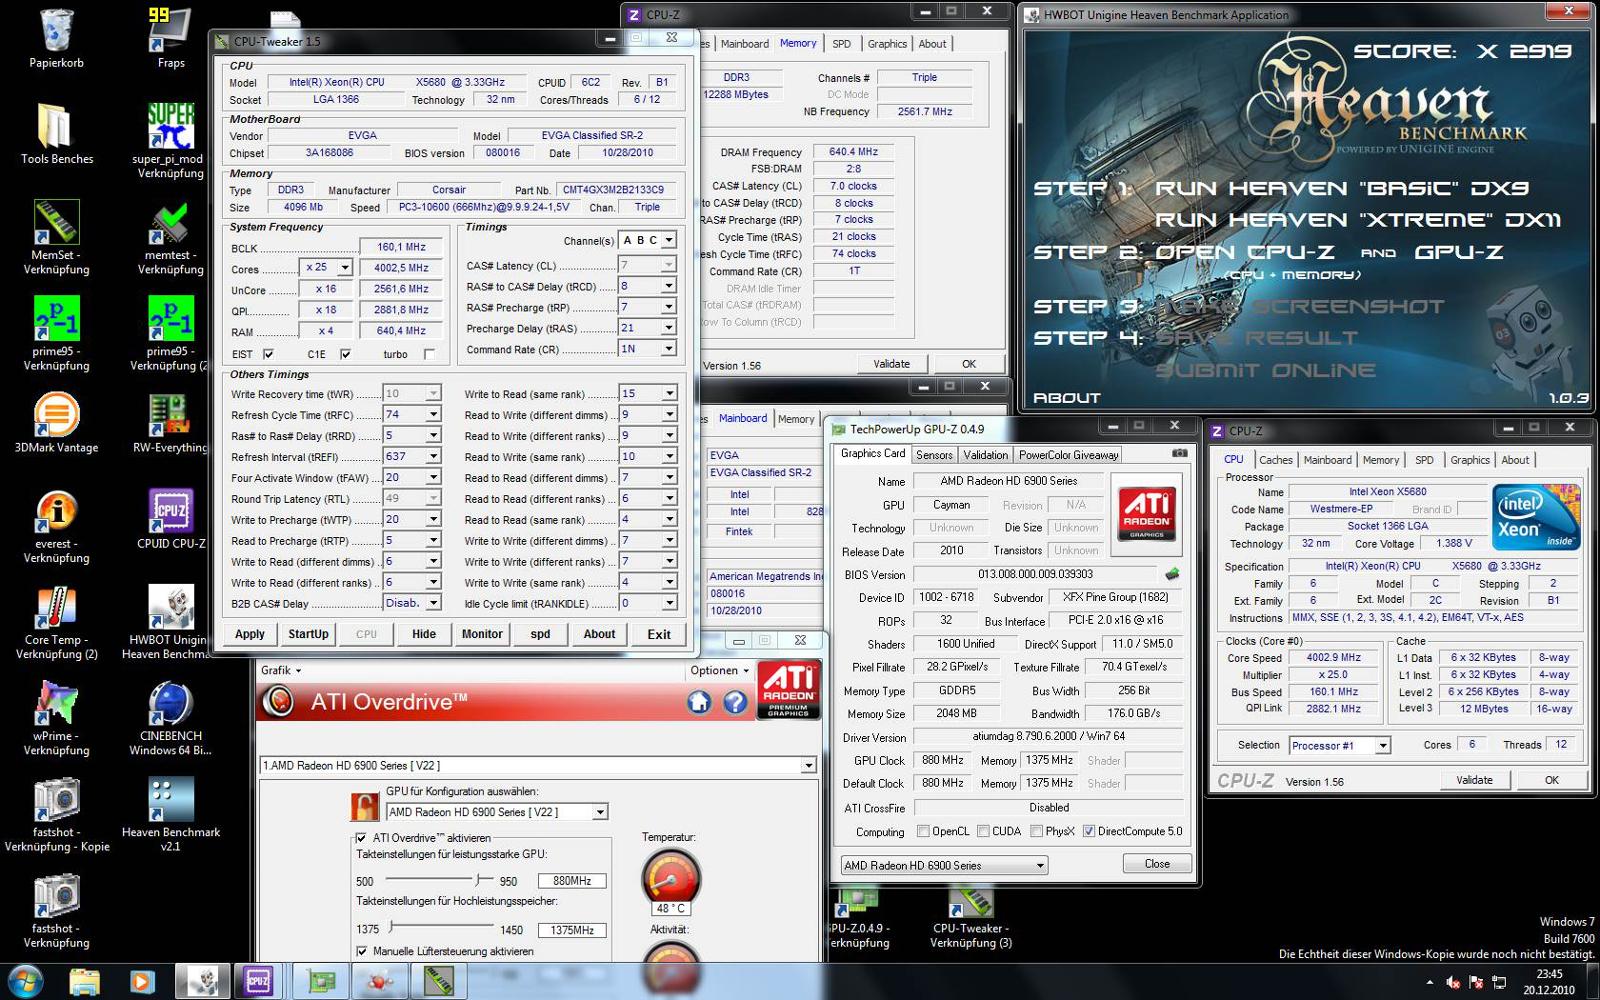The width and height of the screenshot is (1600, 1000).
Task: Open the PowerColor Giveaway tab in GPU-Z
Action: click(x=1068, y=454)
